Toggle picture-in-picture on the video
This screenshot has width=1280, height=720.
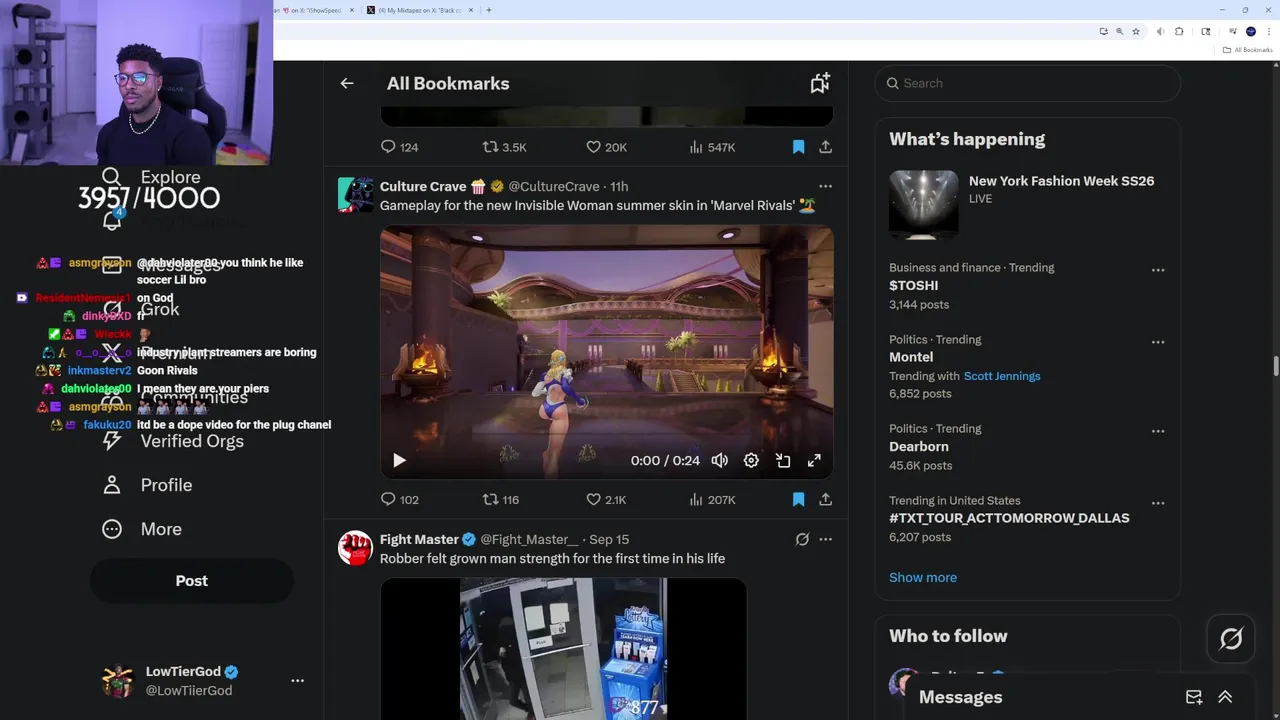coord(783,460)
